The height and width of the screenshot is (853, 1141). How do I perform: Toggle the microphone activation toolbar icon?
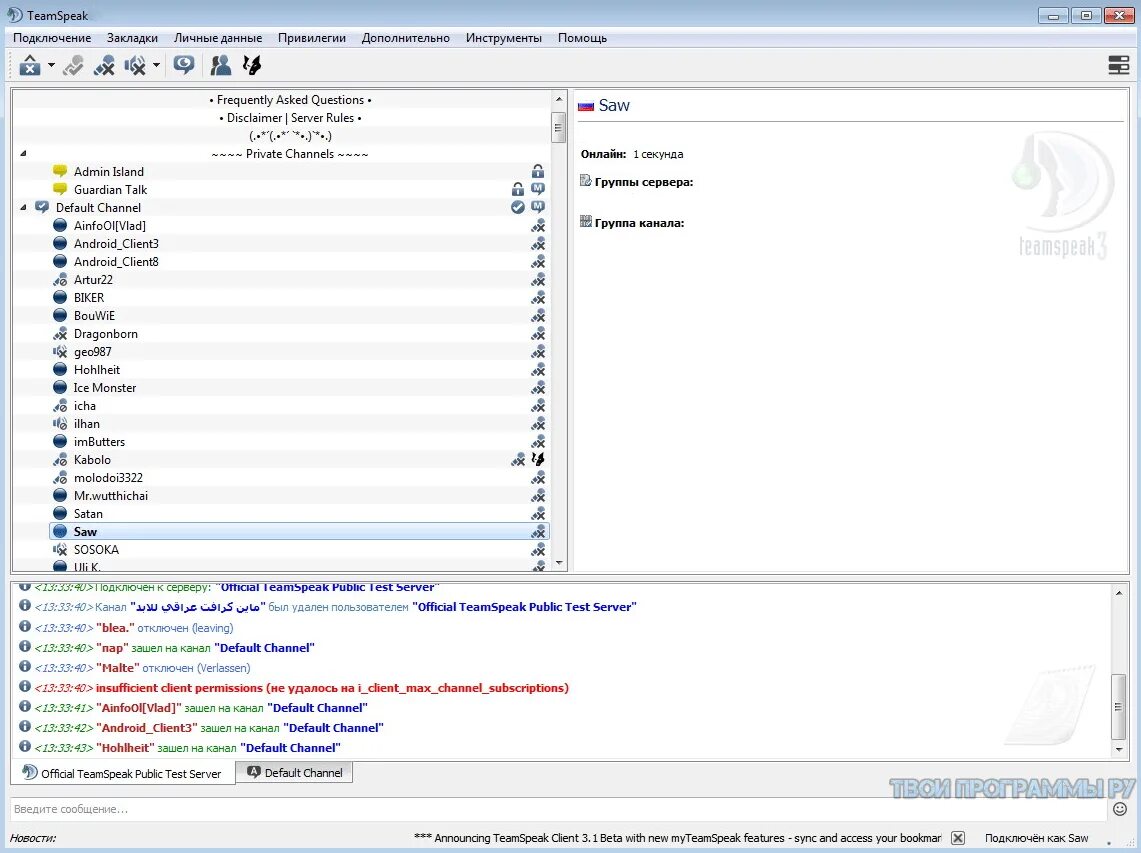73,66
